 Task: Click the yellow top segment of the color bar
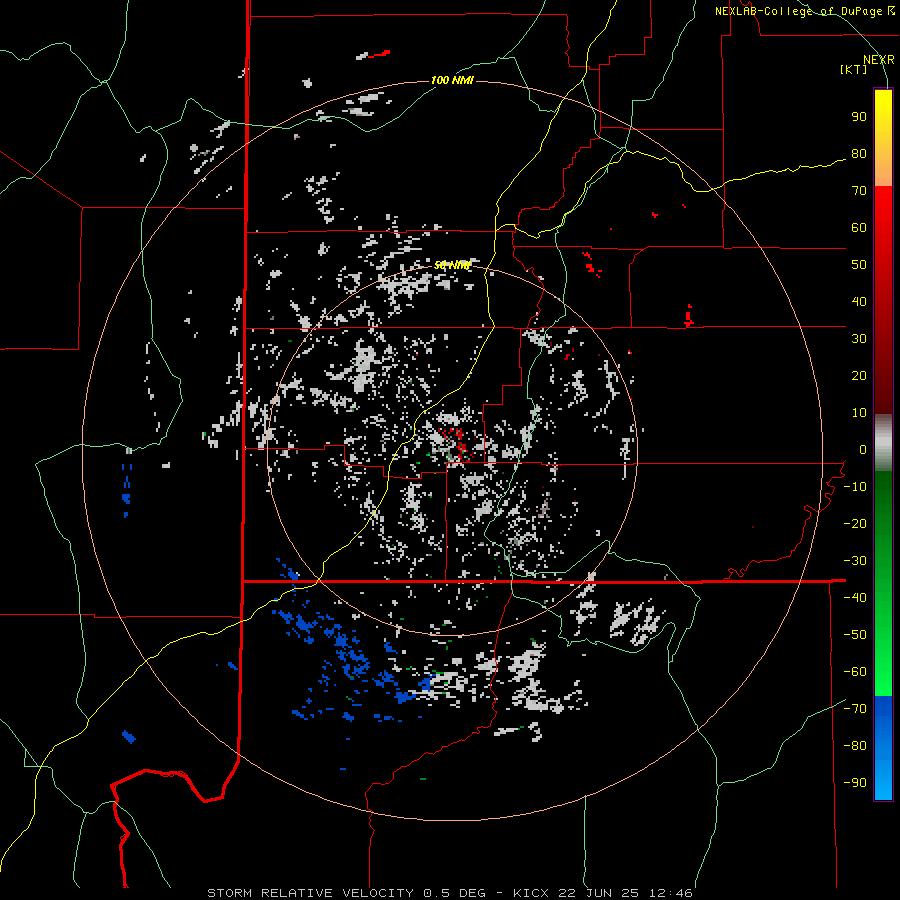pyautogui.click(x=883, y=137)
